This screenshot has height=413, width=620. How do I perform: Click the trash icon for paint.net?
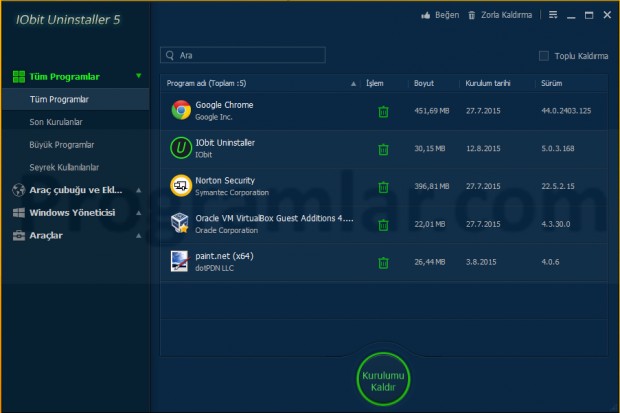click(x=383, y=263)
